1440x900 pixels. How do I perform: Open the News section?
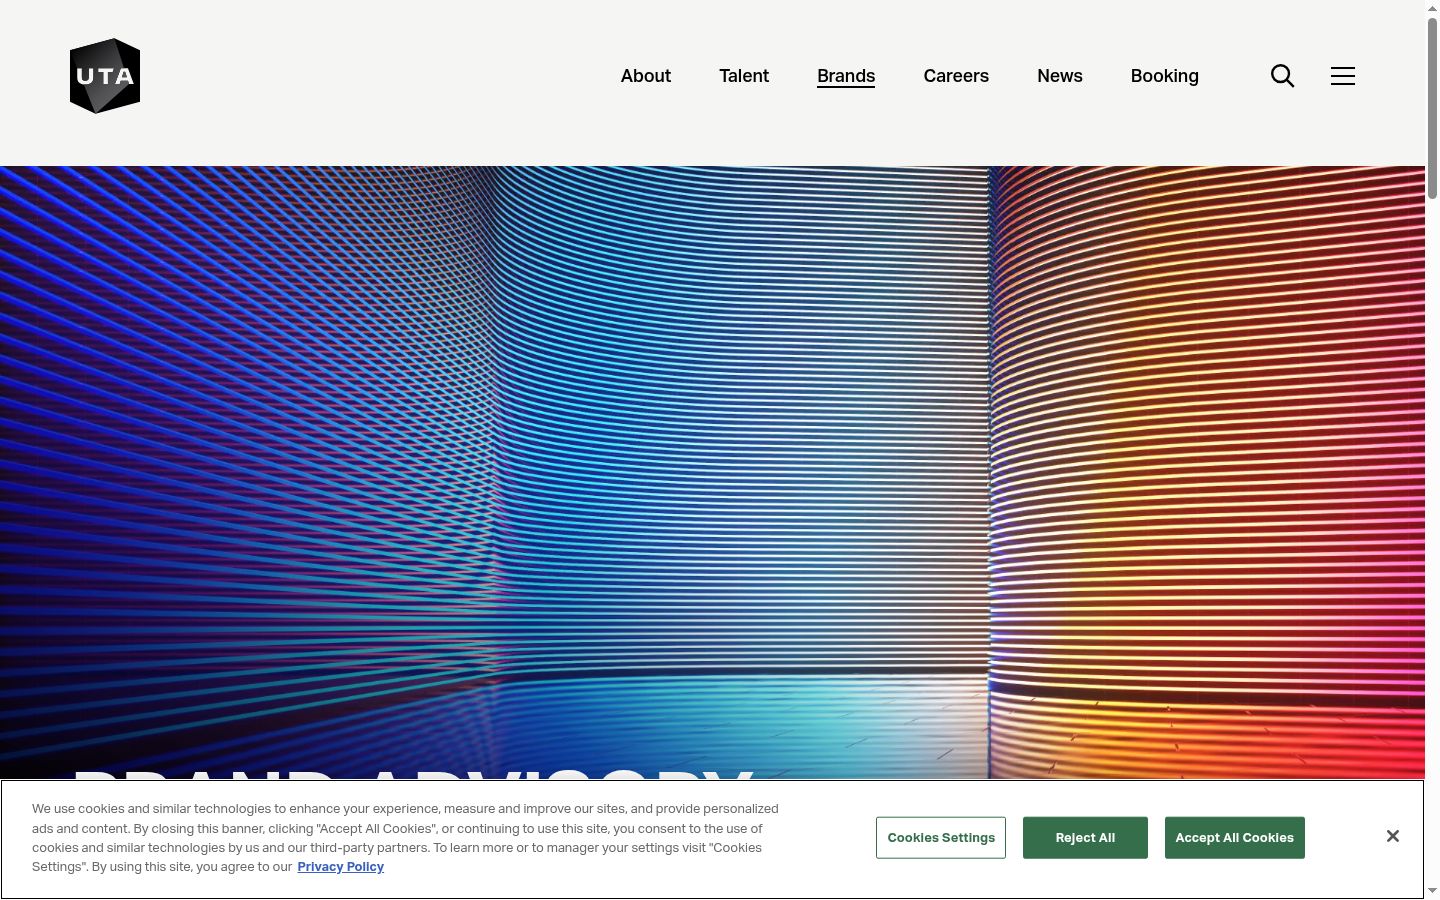point(1060,76)
